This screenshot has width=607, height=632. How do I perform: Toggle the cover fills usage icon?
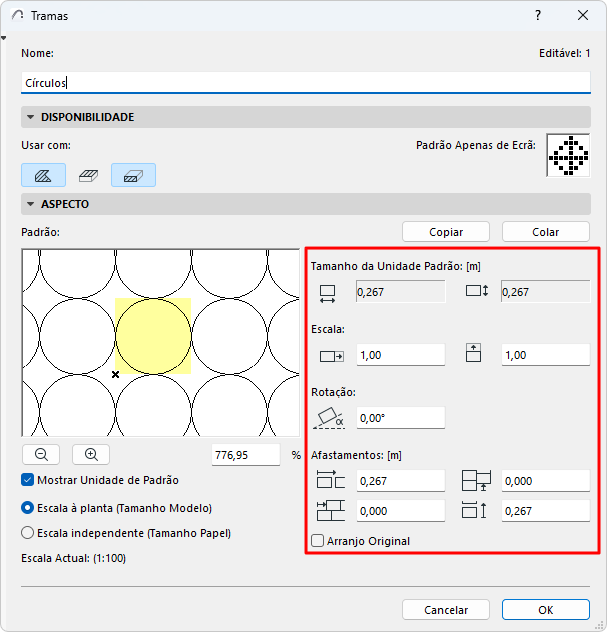click(89, 175)
